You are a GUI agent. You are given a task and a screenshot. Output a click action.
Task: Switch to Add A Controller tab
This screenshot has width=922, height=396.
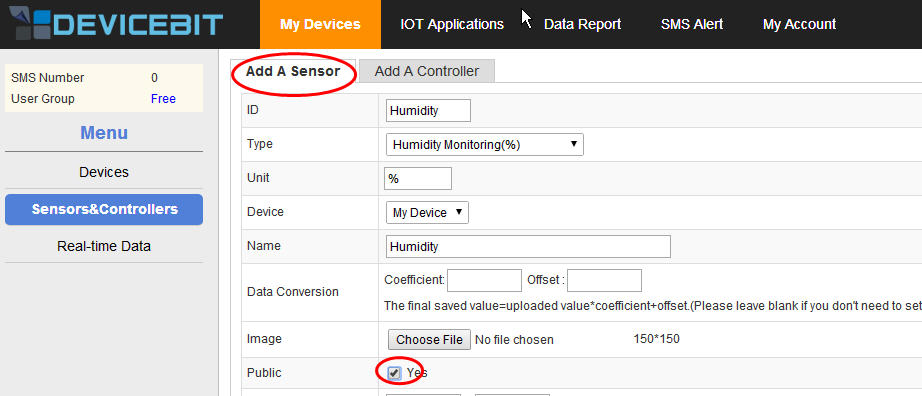click(x=427, y=71)
